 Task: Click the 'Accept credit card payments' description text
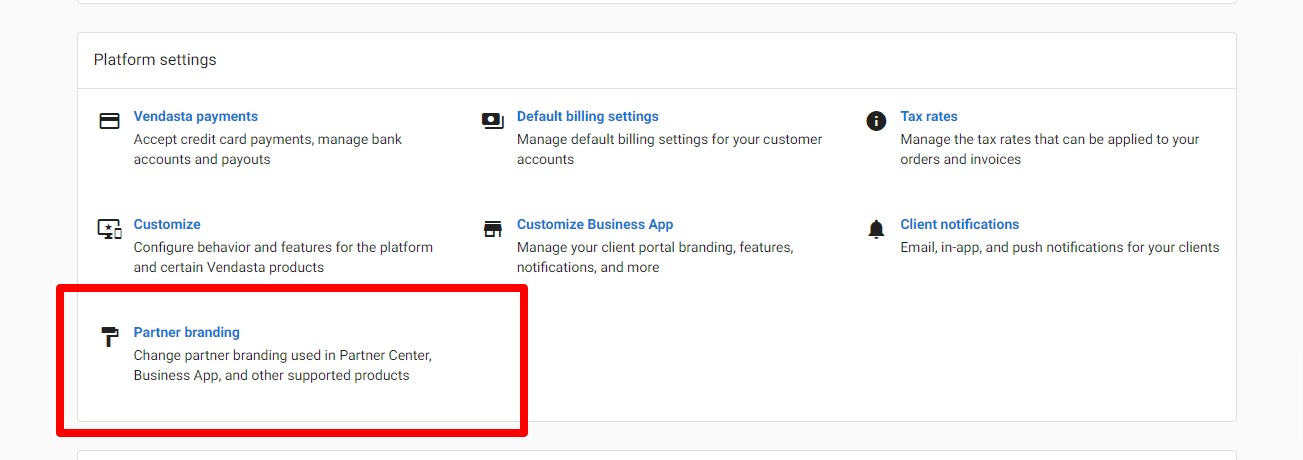[x=268, y=149]
